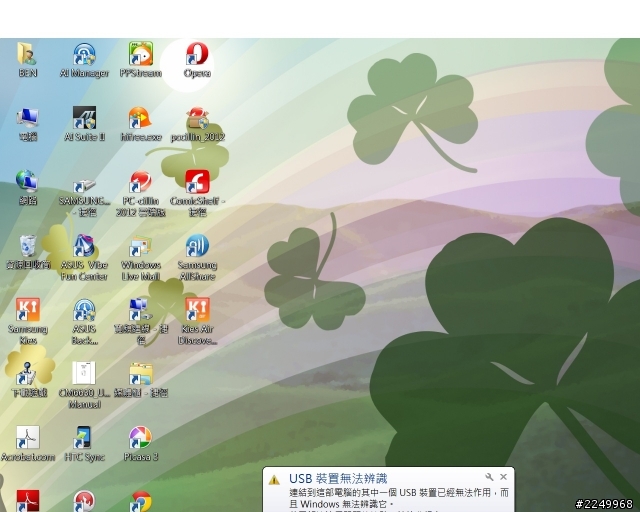Open the HTC Sync shortcut icon
This screenshot has width=640, height=512.
point(84,438)
